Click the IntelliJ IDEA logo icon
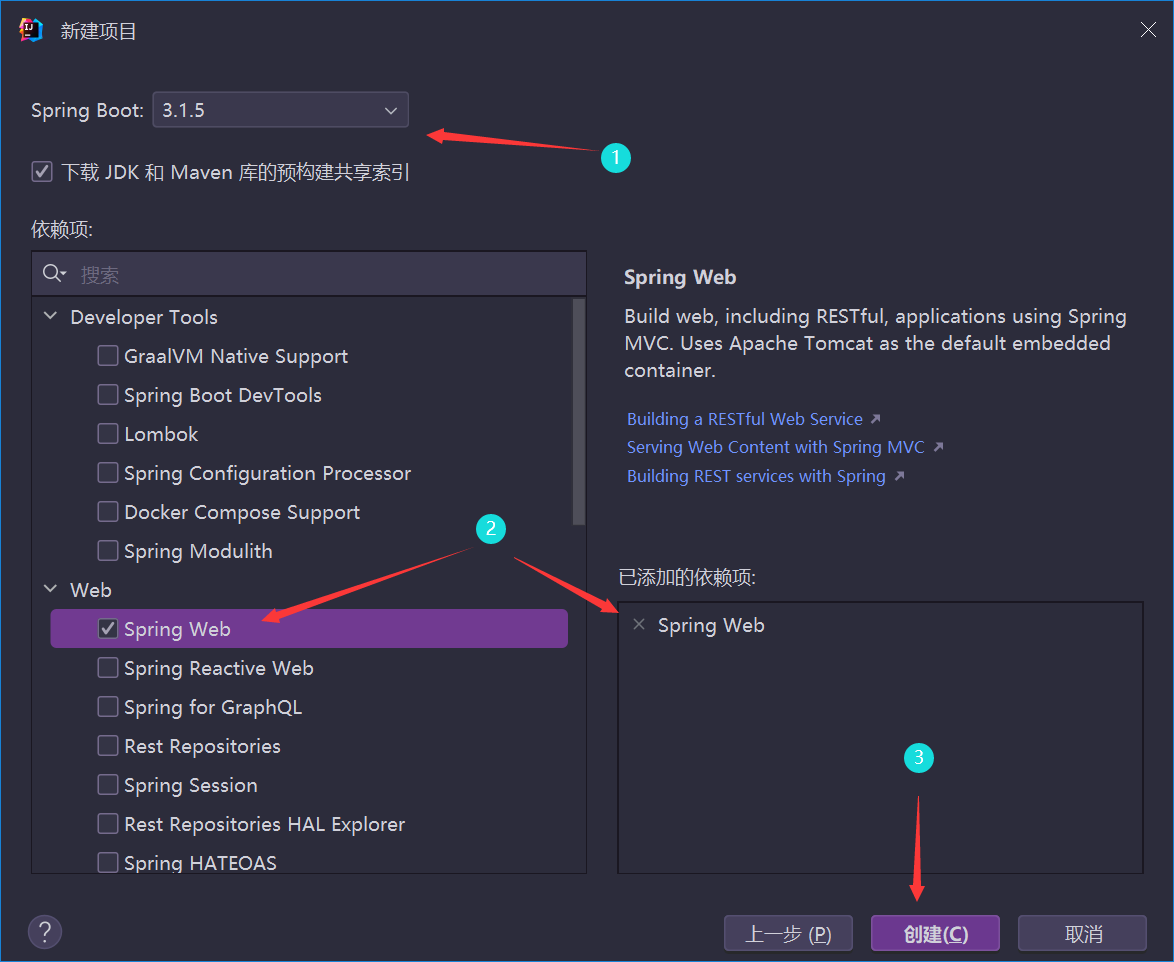This screenshot has width=1174, height=962. pos(31,30)
